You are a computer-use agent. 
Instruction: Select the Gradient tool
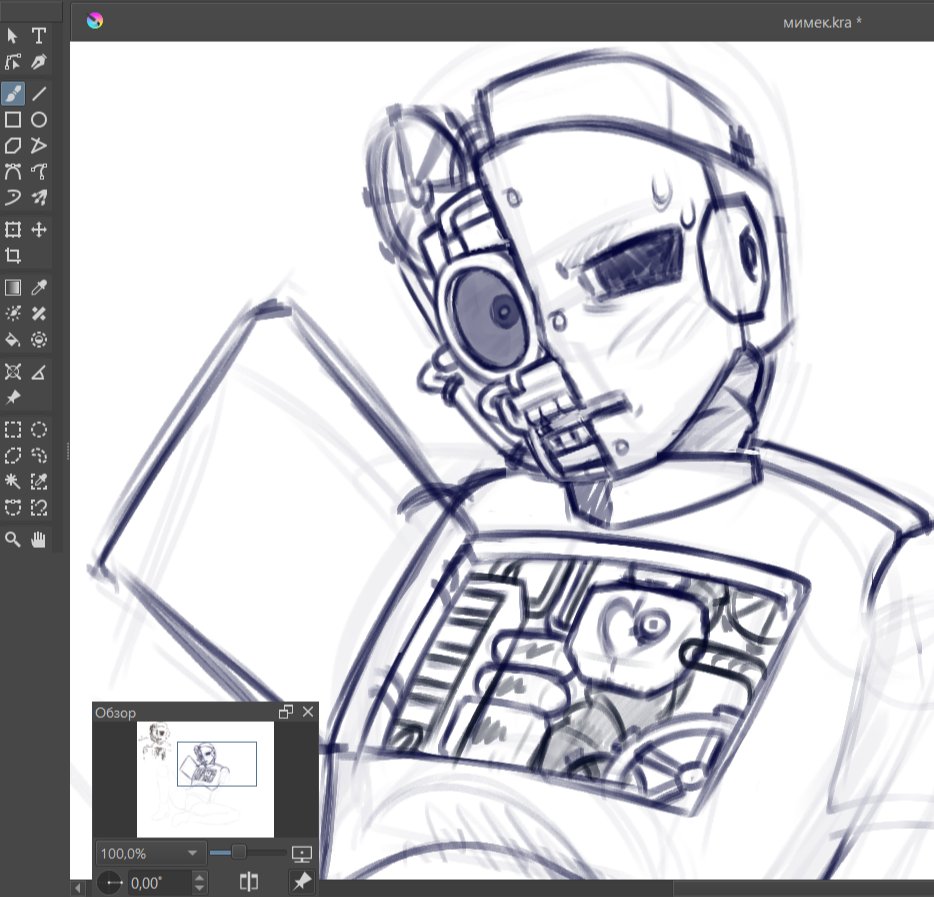coord(13,287)
